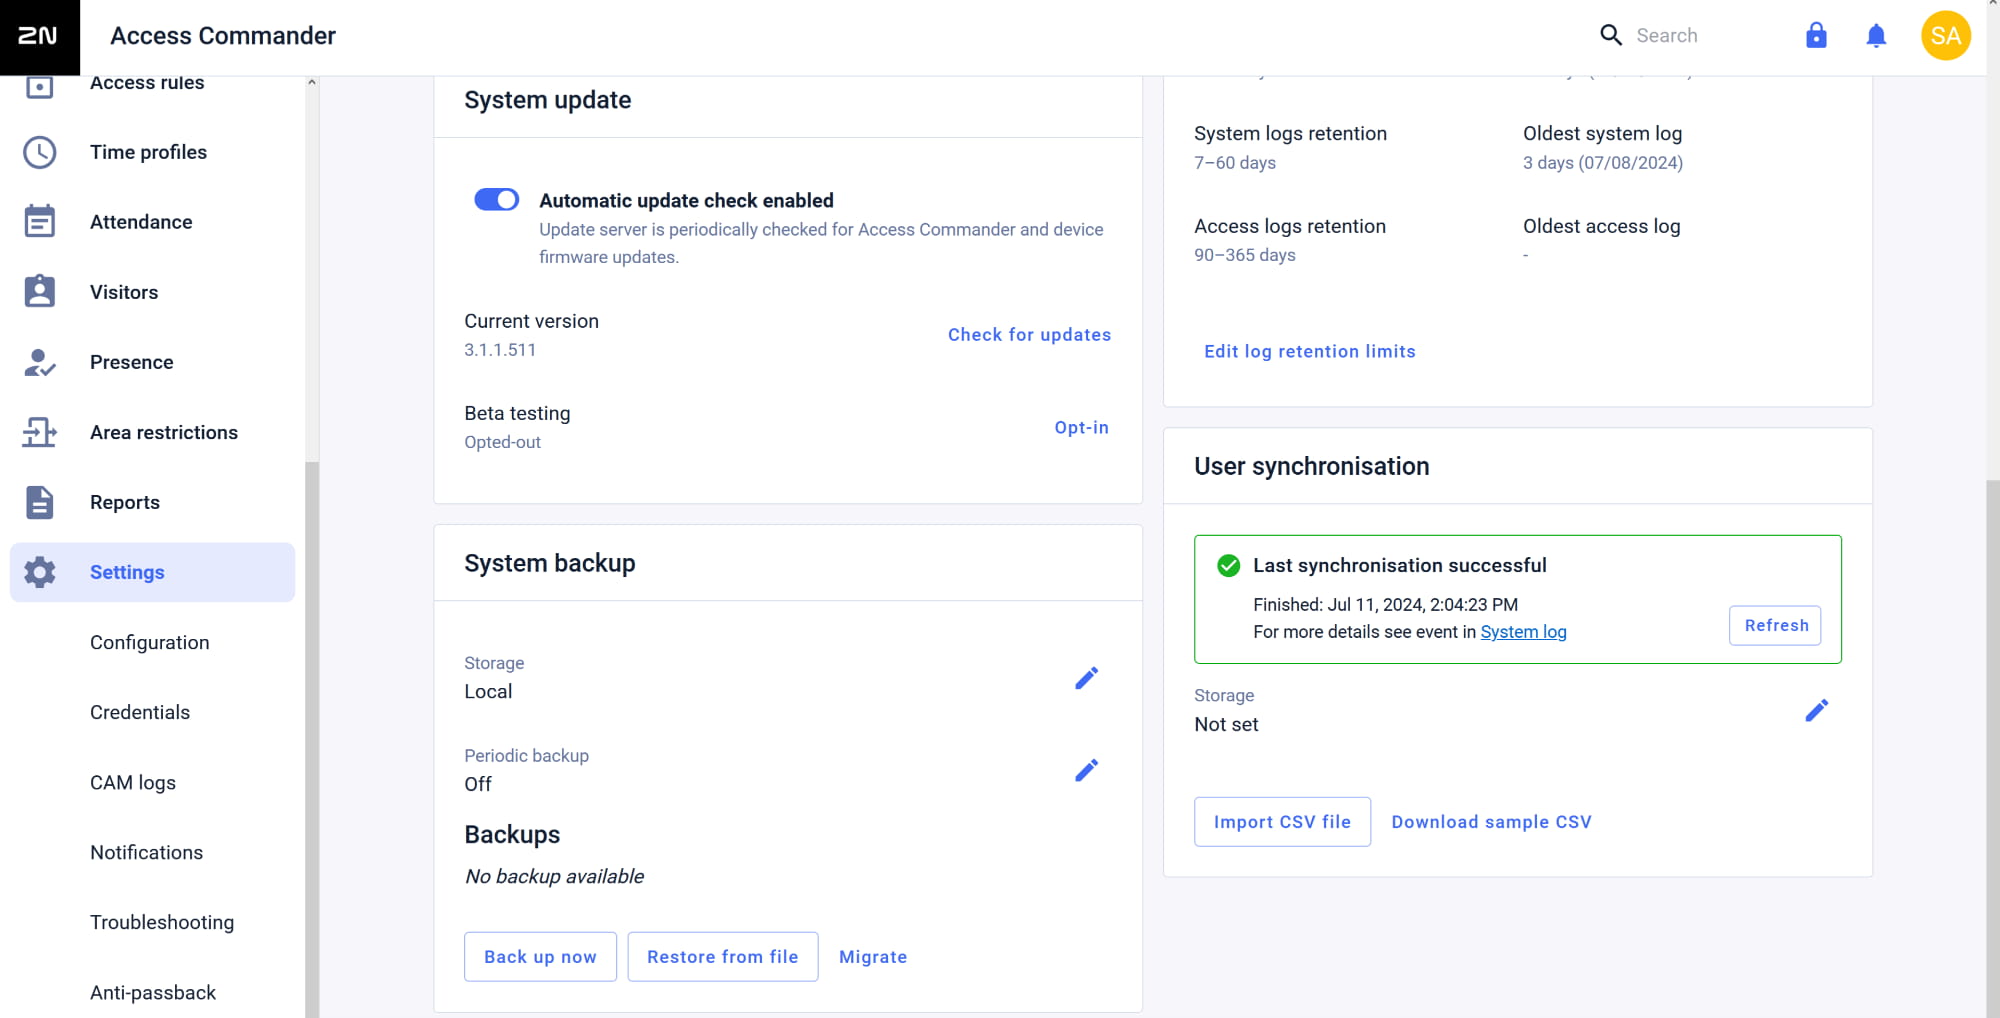Click version number 3.1.1.511
The height and width of the screenshot is (1018, 2000).
pos(500,350)
